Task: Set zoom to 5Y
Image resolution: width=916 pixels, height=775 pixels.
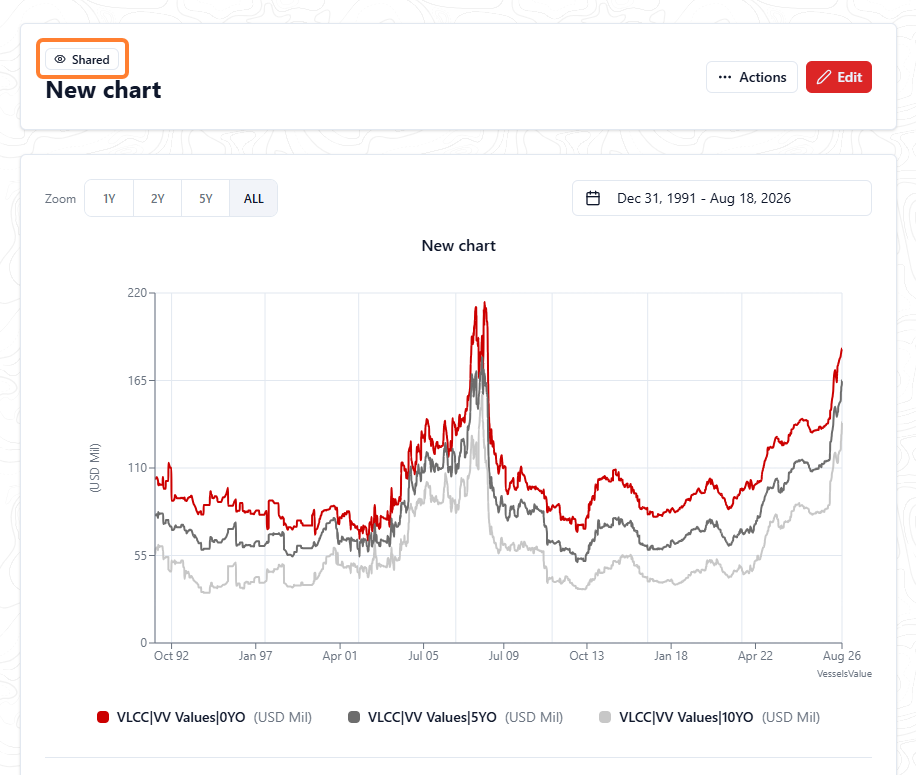Action: coord(206,199)
